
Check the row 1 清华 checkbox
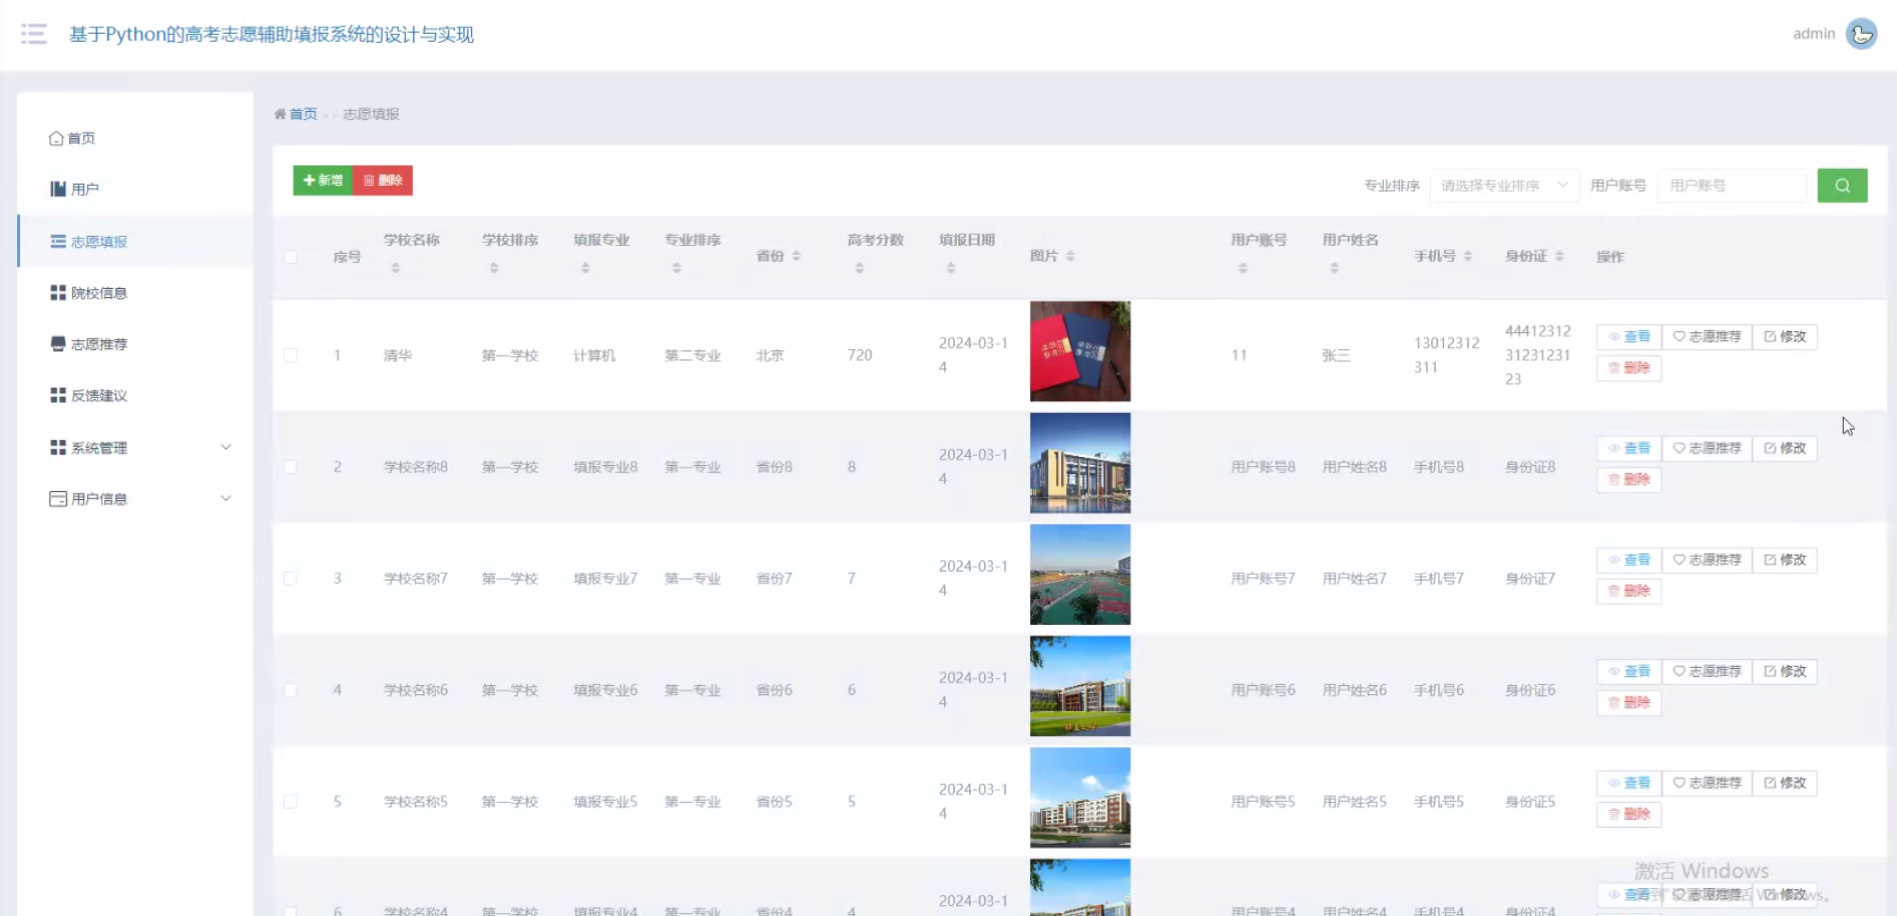point(290,355)
